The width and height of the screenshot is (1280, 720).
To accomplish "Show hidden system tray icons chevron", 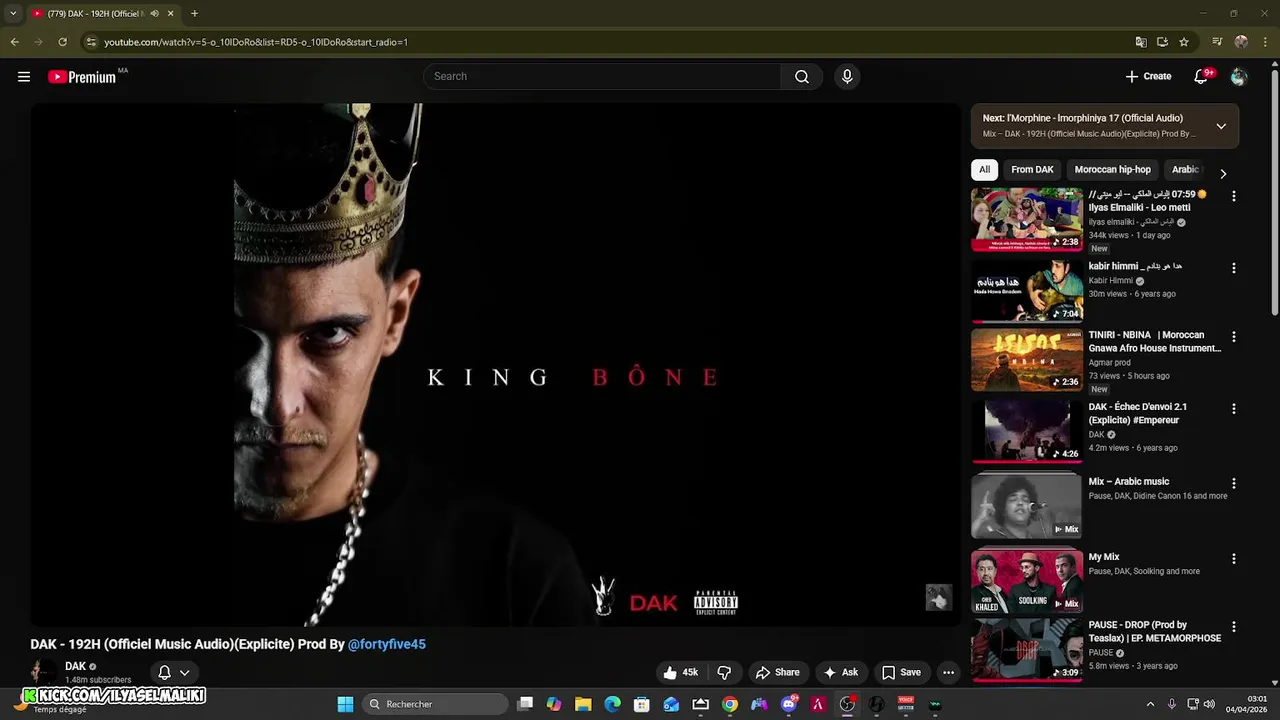I will [1150, 704].
